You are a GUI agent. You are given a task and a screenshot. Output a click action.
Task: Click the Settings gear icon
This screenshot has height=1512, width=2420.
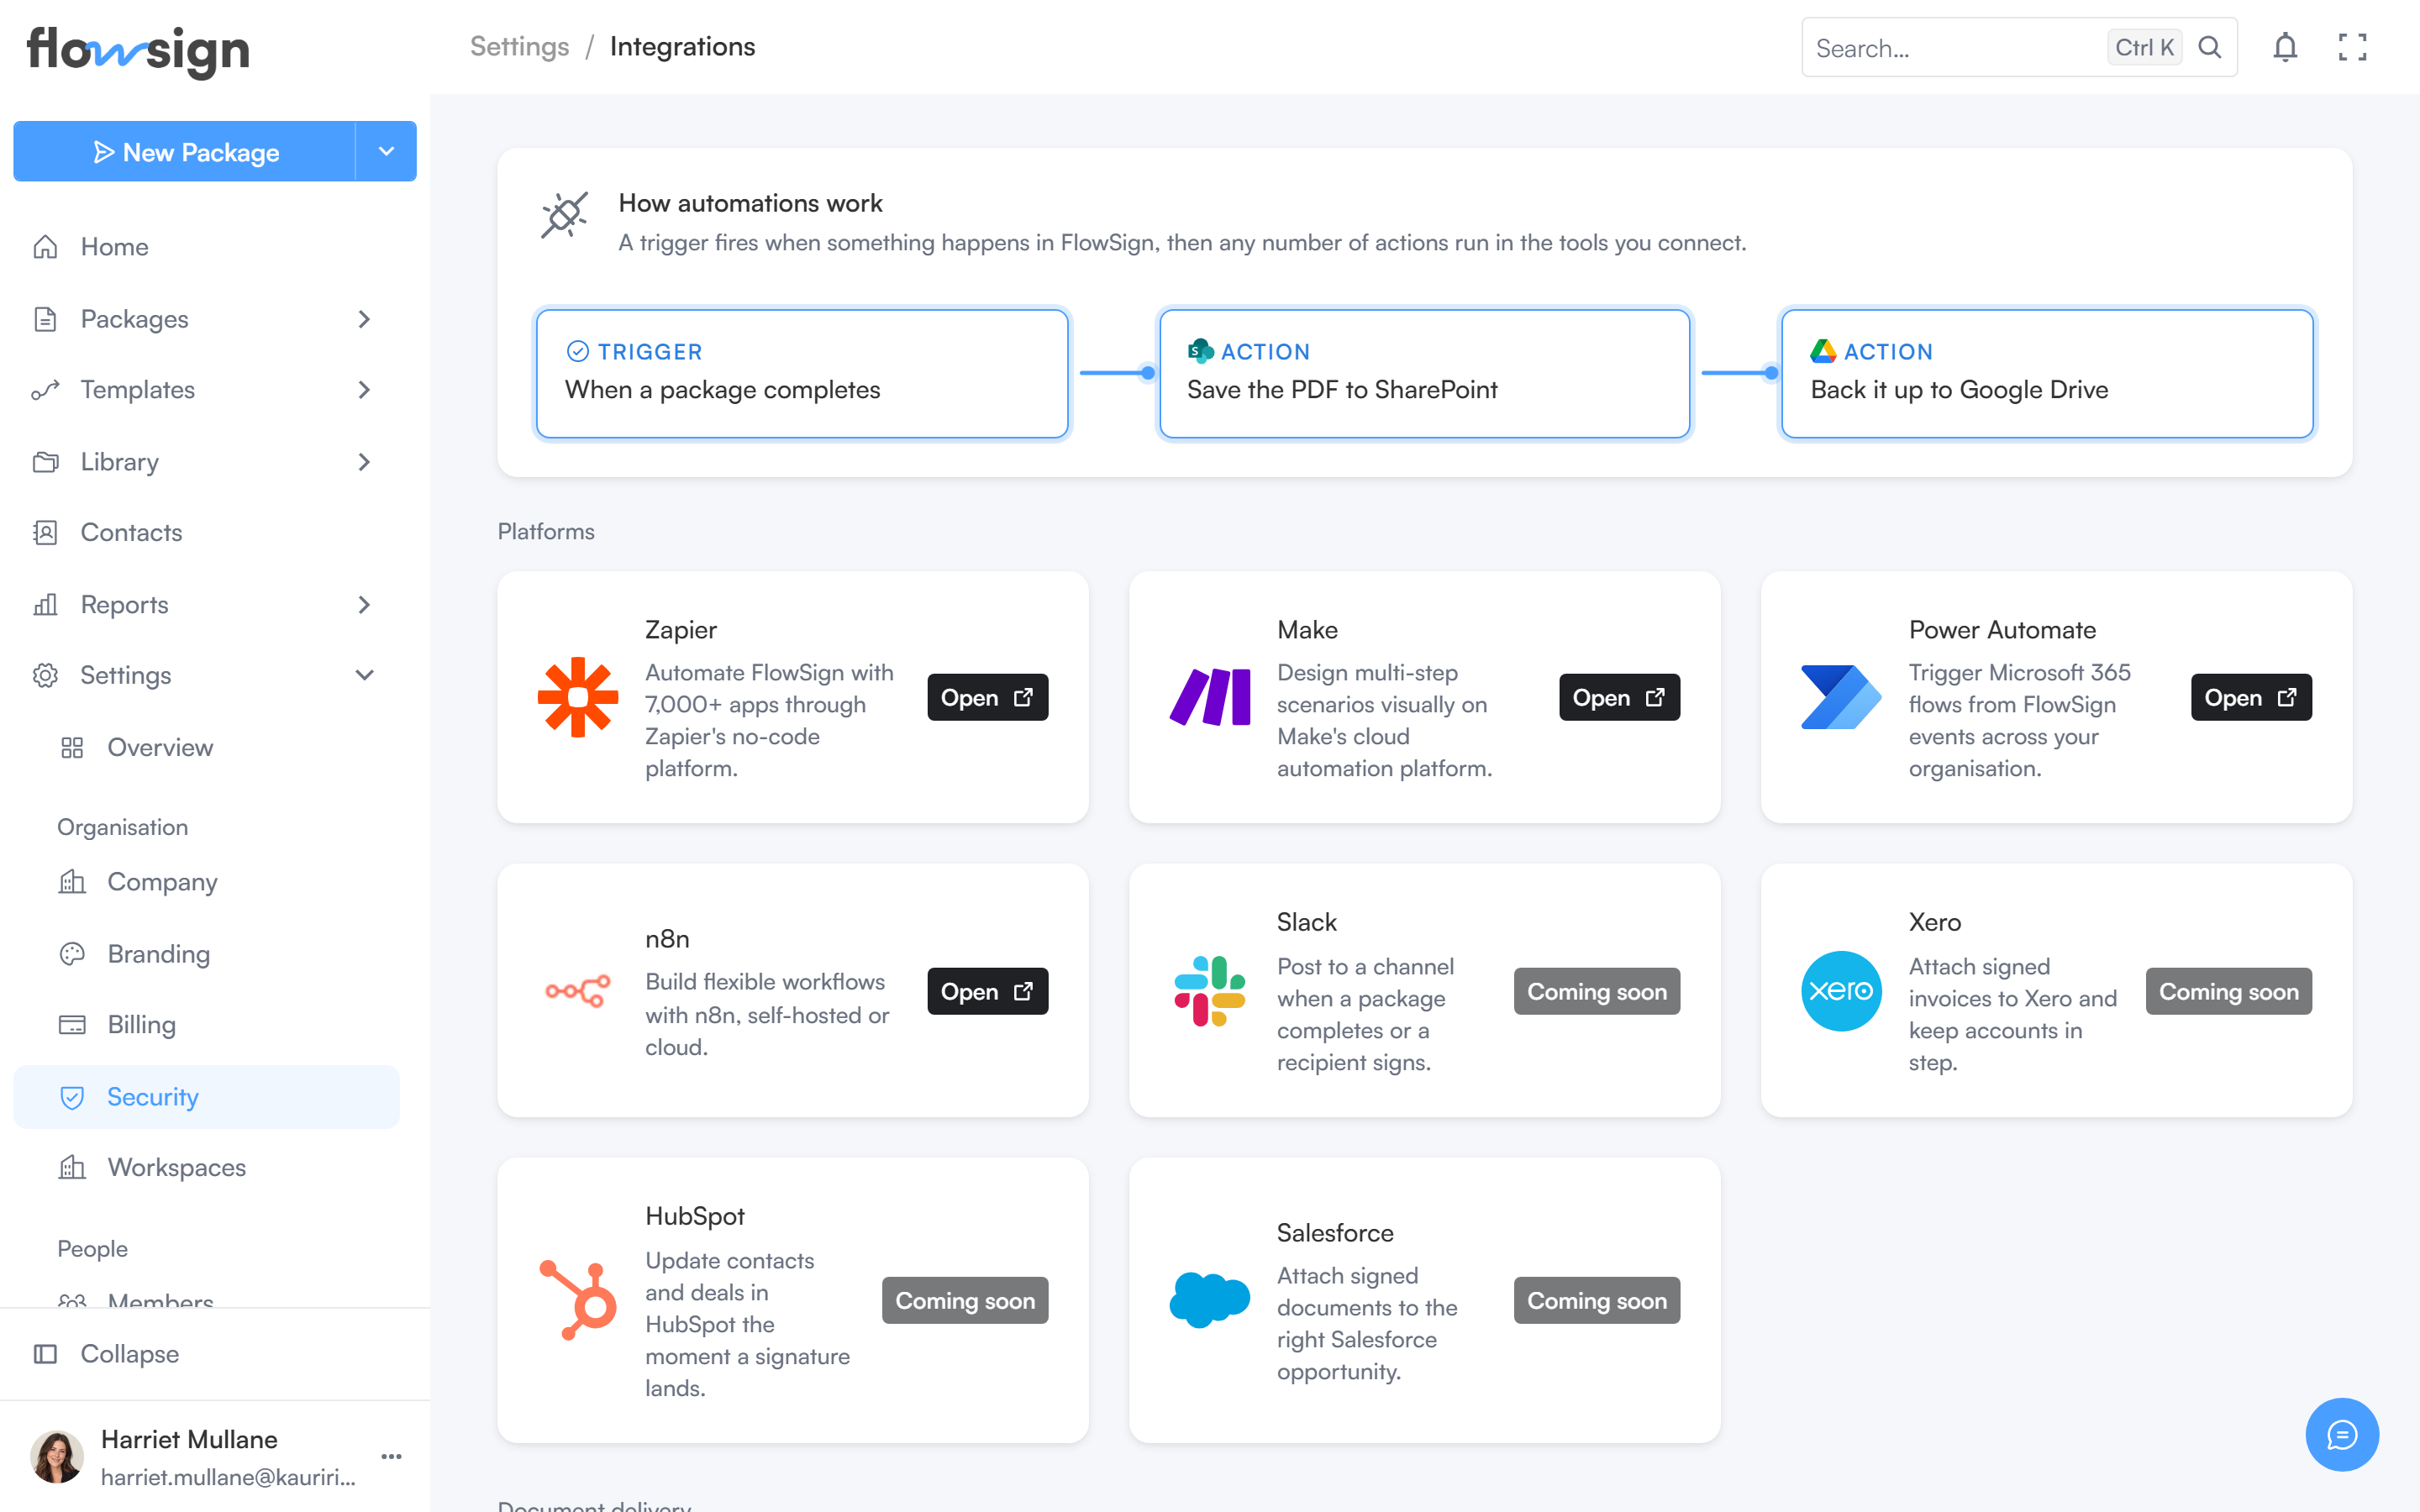click(x=45, y=675)
